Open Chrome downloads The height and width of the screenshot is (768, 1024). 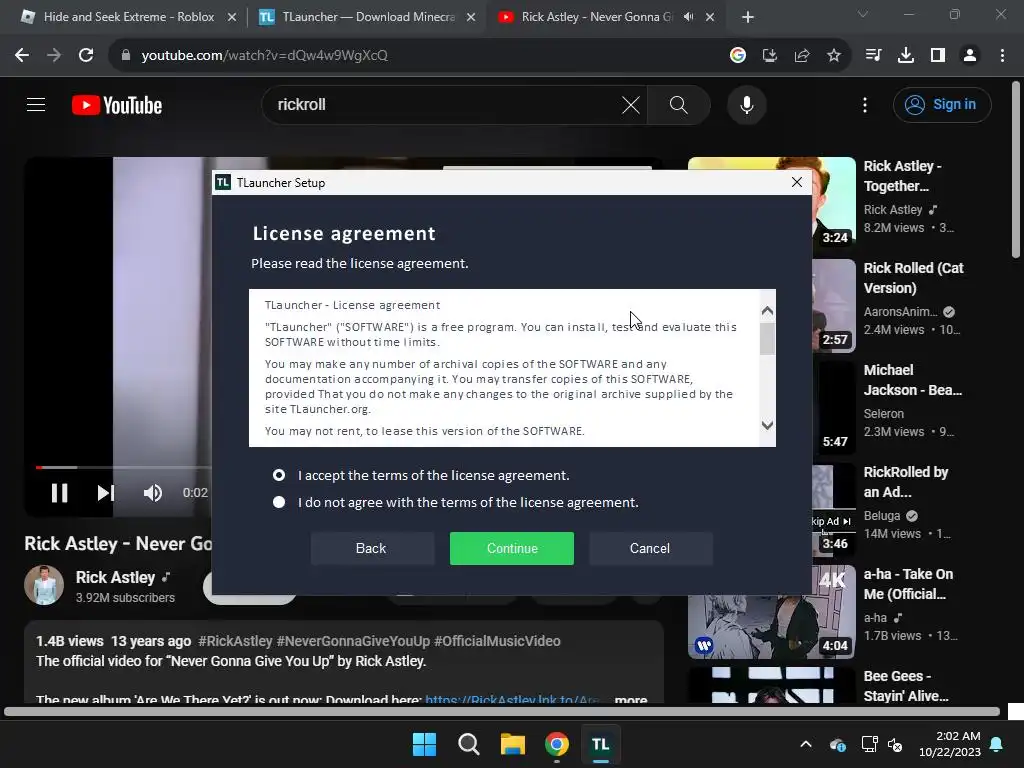(x=905, y=56)
